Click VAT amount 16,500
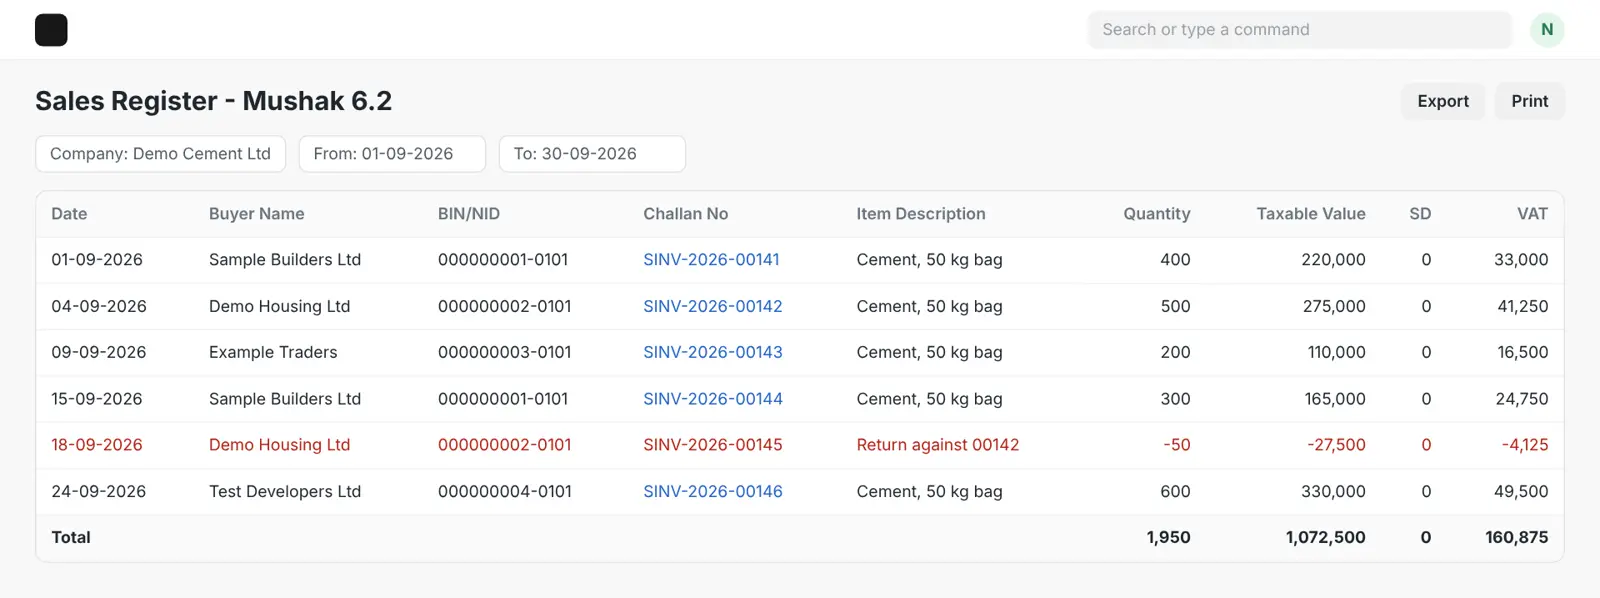This screenshot has height=598, width=1600. click(1523, 352)
